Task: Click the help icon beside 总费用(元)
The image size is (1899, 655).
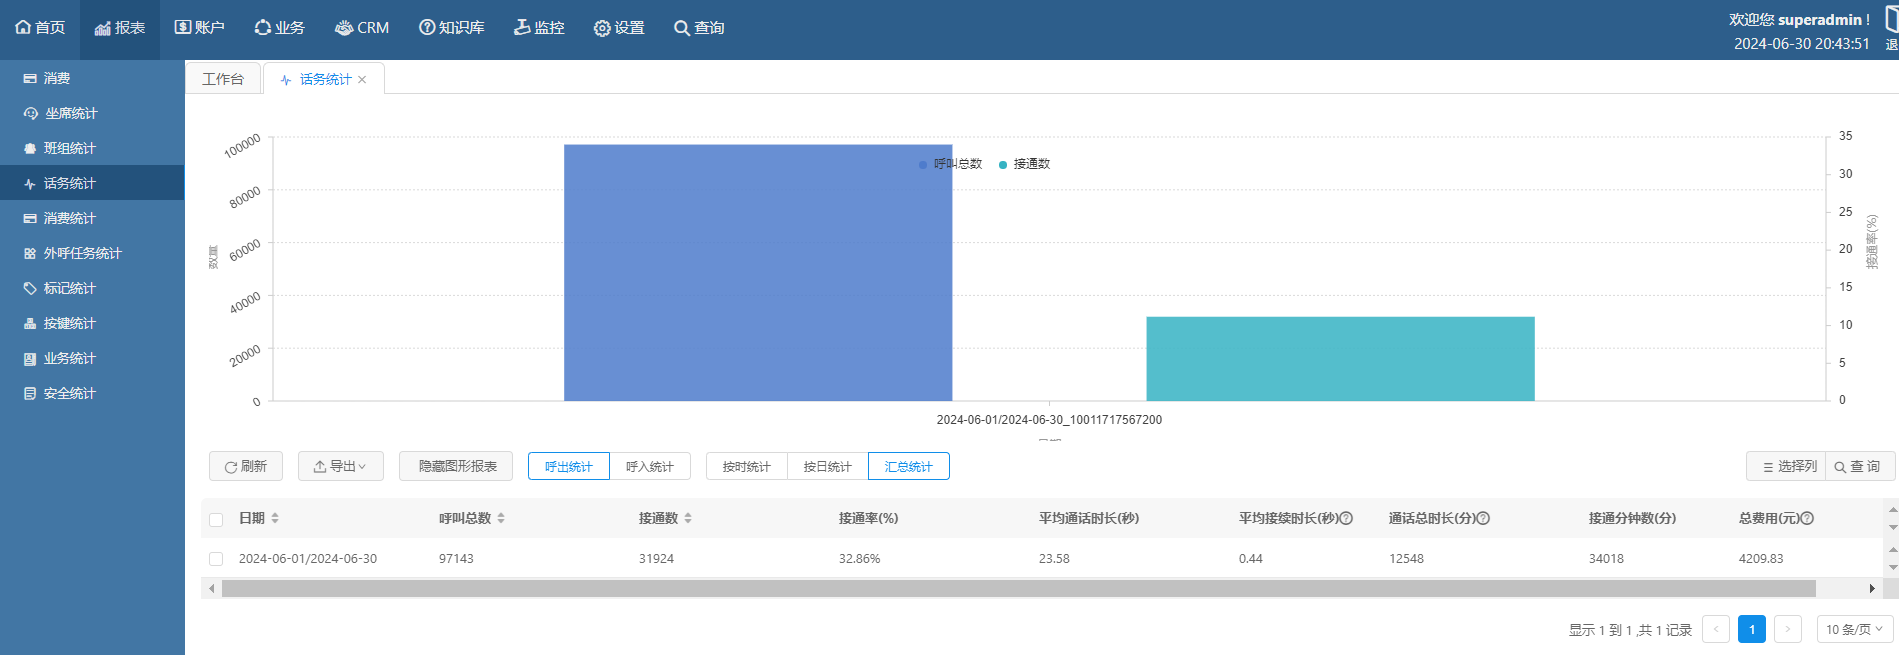Action: pos(1807,518)
